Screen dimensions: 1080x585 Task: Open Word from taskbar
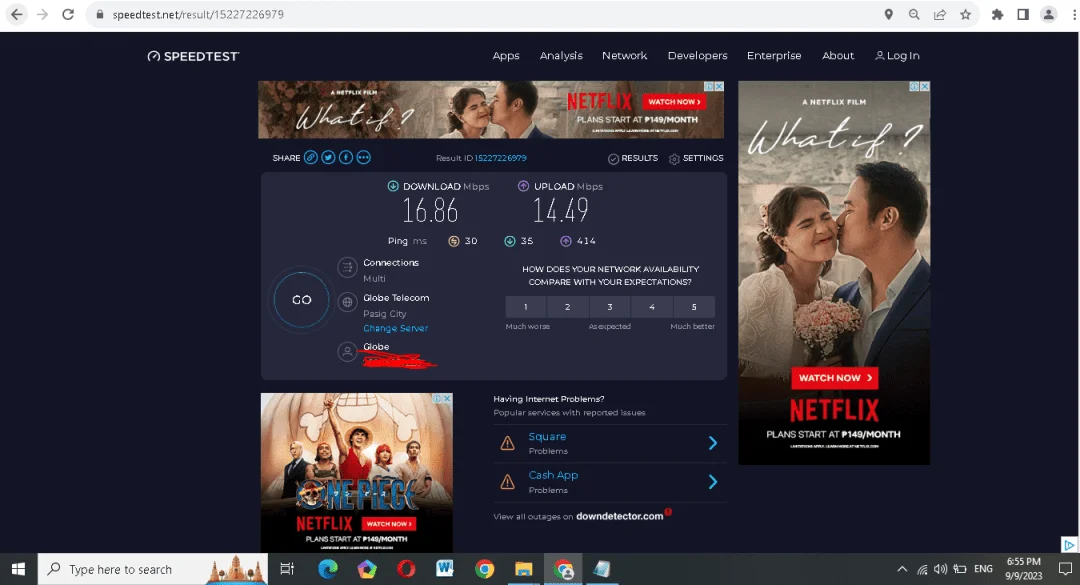point(445,569)
